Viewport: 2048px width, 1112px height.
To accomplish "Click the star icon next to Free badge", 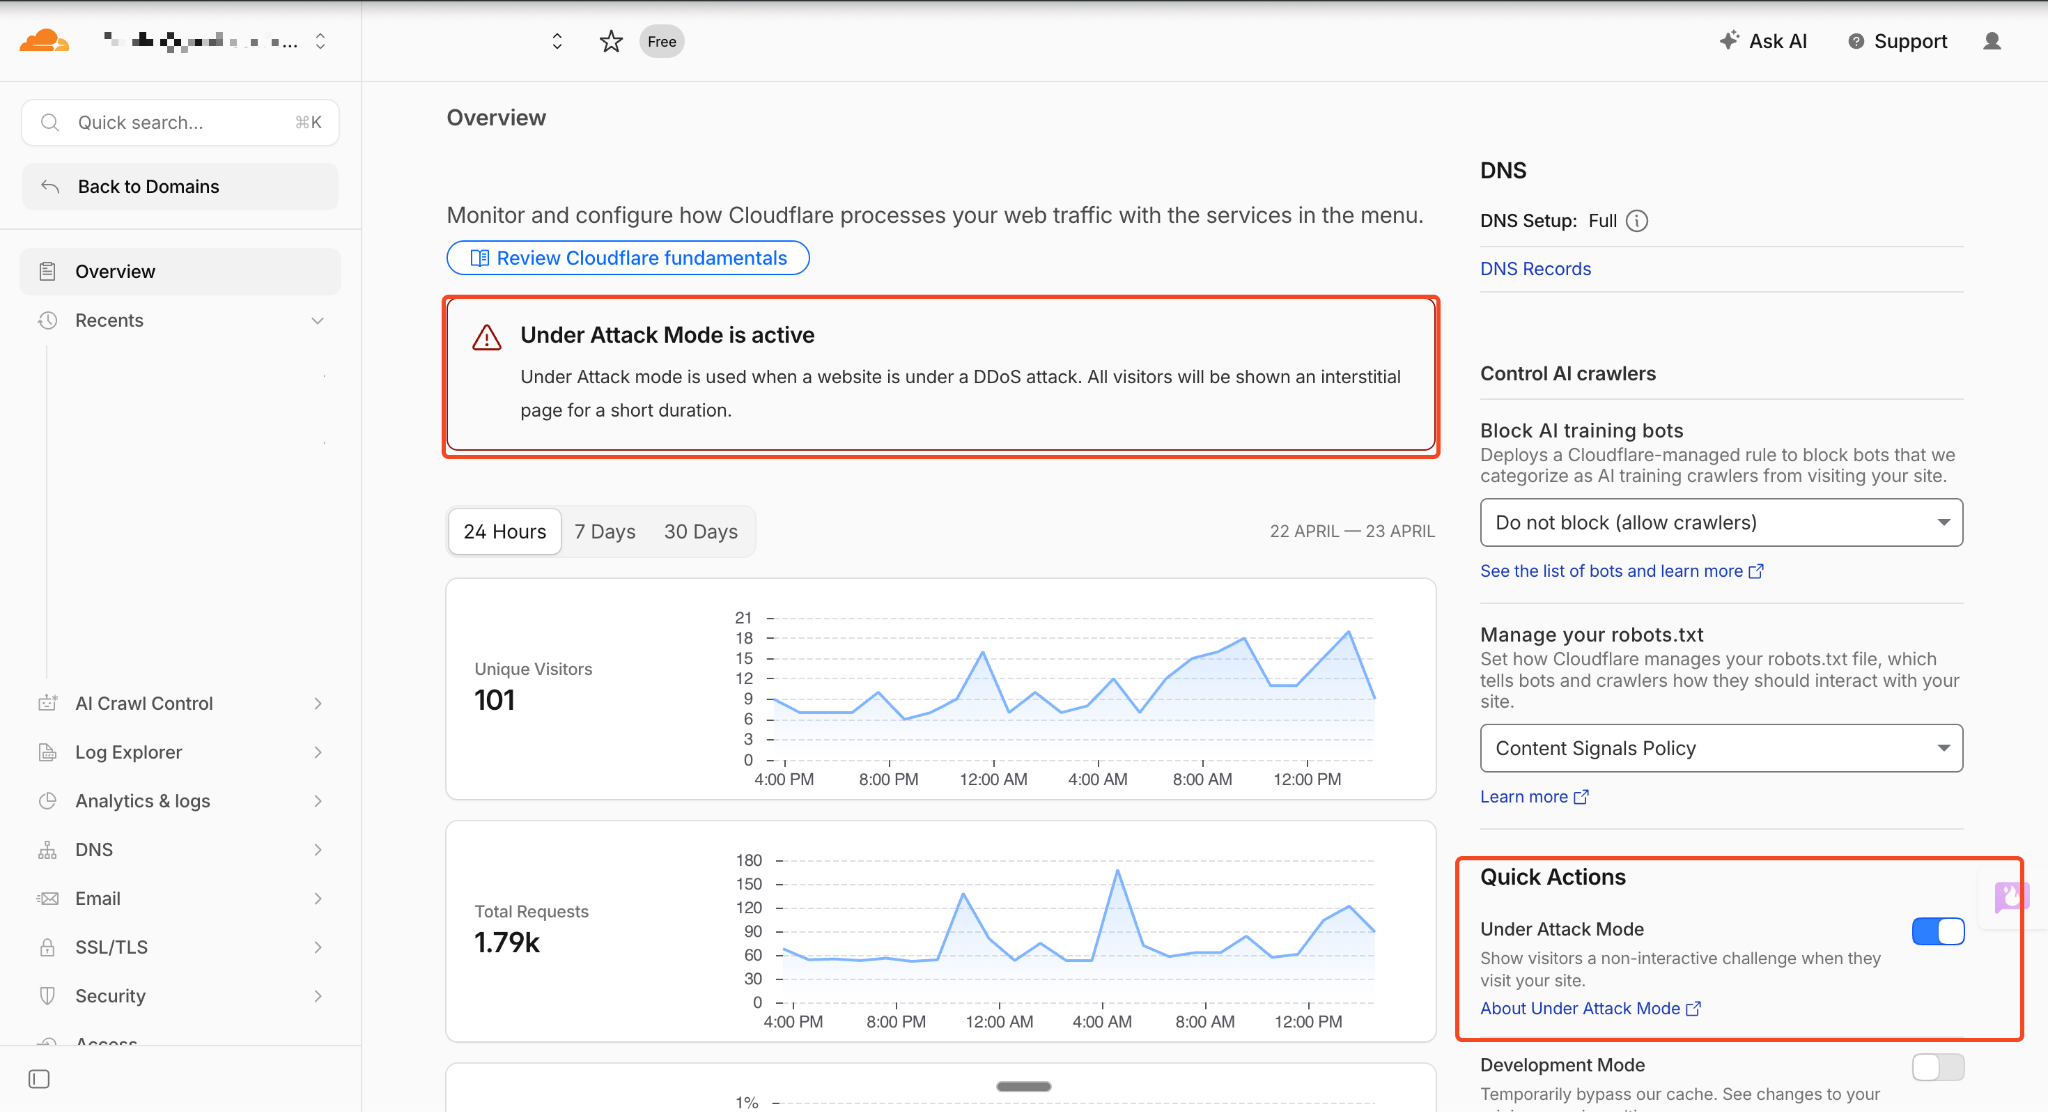I will pyautogui.click(x=611, y=41).
